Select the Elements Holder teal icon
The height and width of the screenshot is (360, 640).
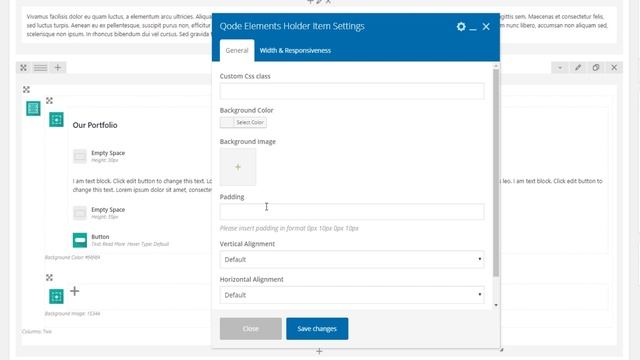click(33, 109)
